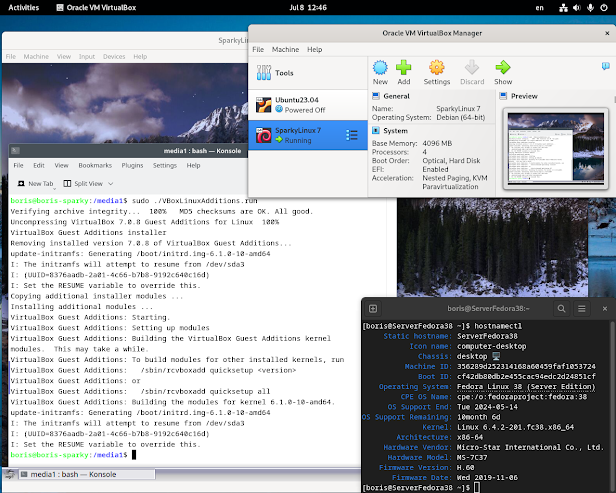The width and height of the screenshot is (616, 493).
Task: Close the VirtualBox Manager window
Action: tap(607, 33)
